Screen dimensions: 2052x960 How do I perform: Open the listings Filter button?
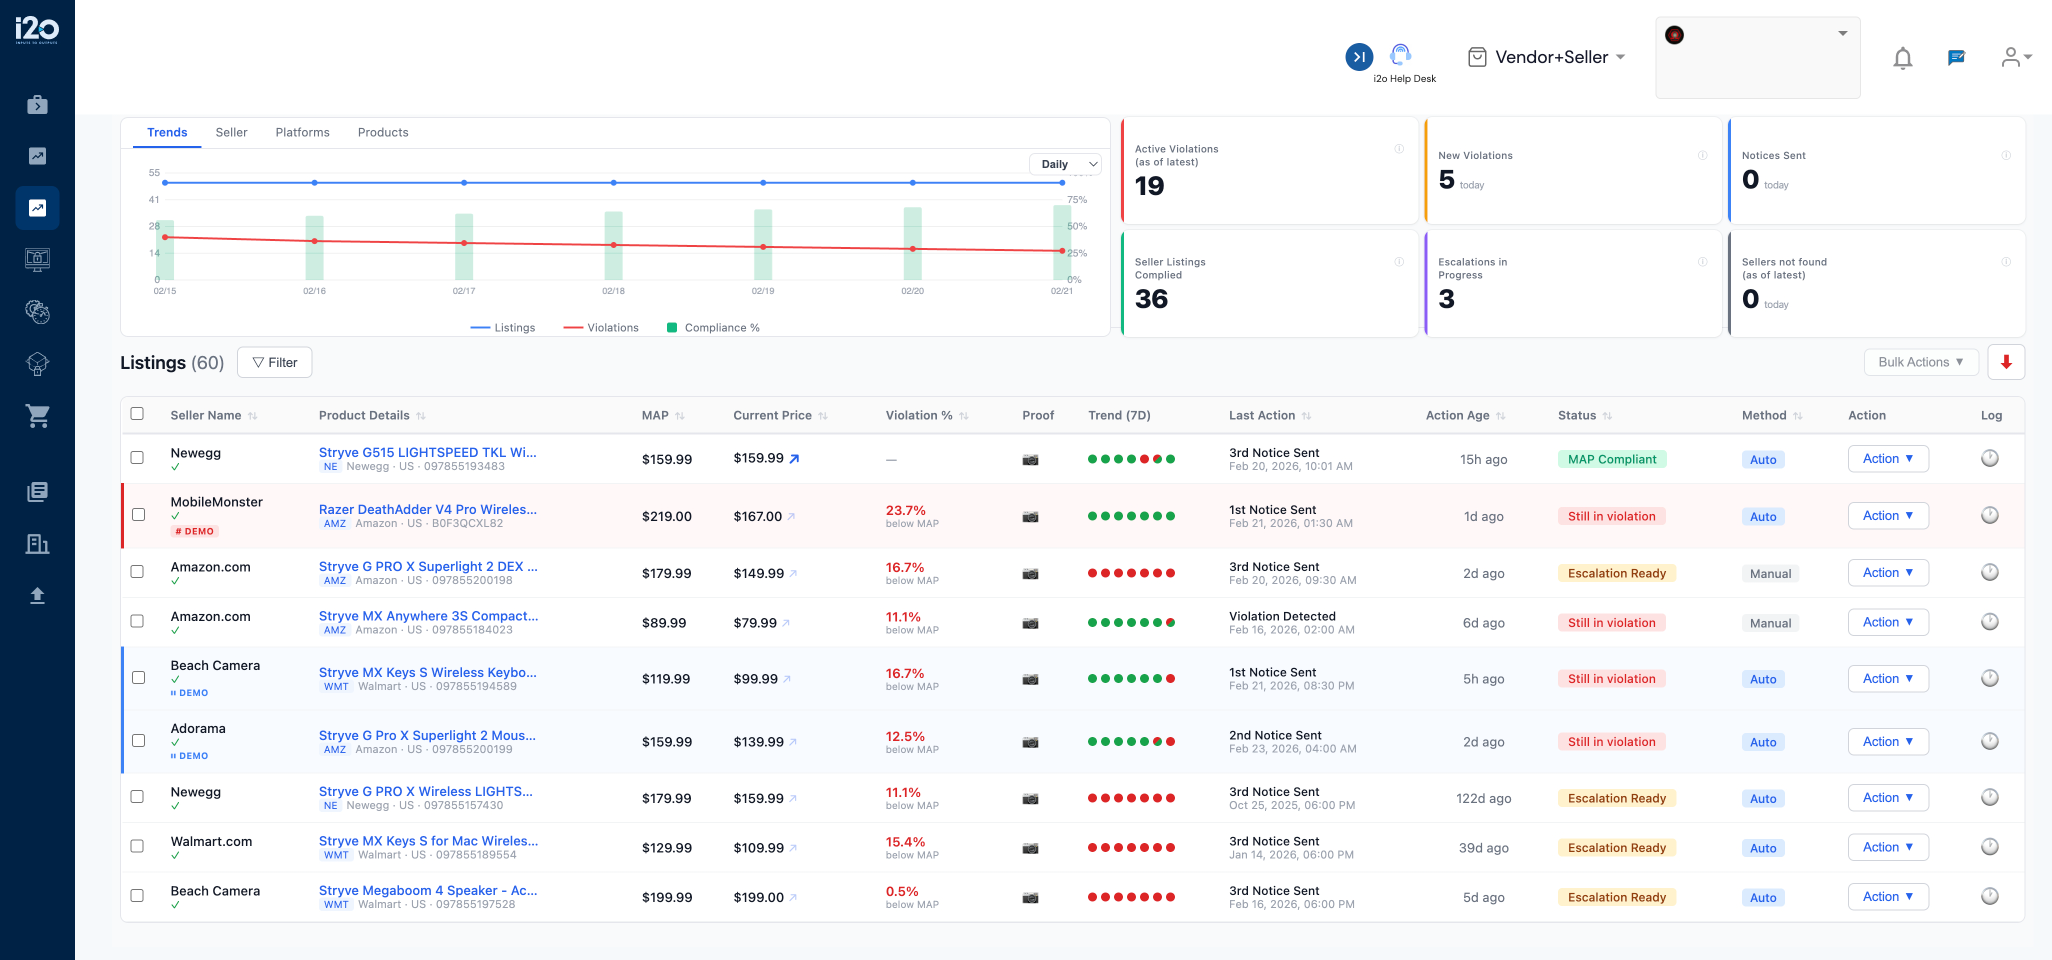click(x=274, y=362)
